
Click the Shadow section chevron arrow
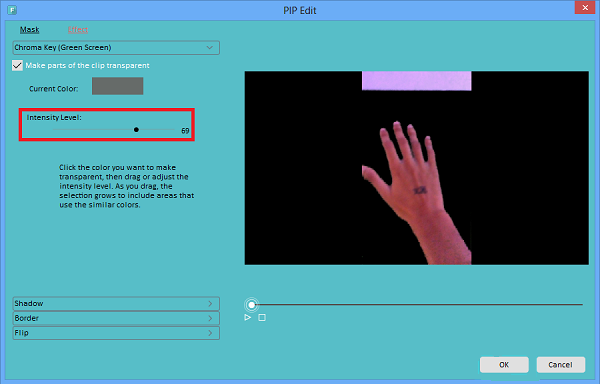[x=210, y=303]
